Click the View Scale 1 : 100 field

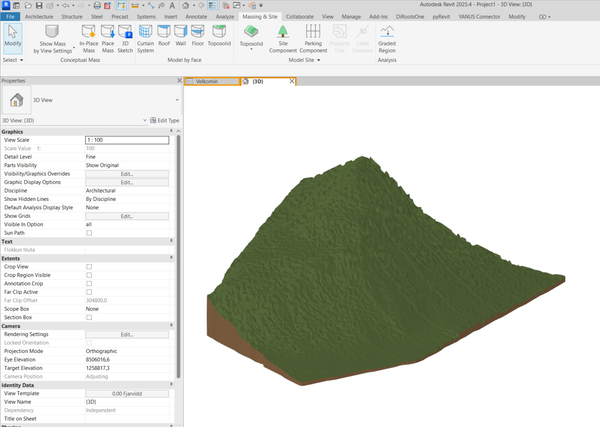pos(127,140)
